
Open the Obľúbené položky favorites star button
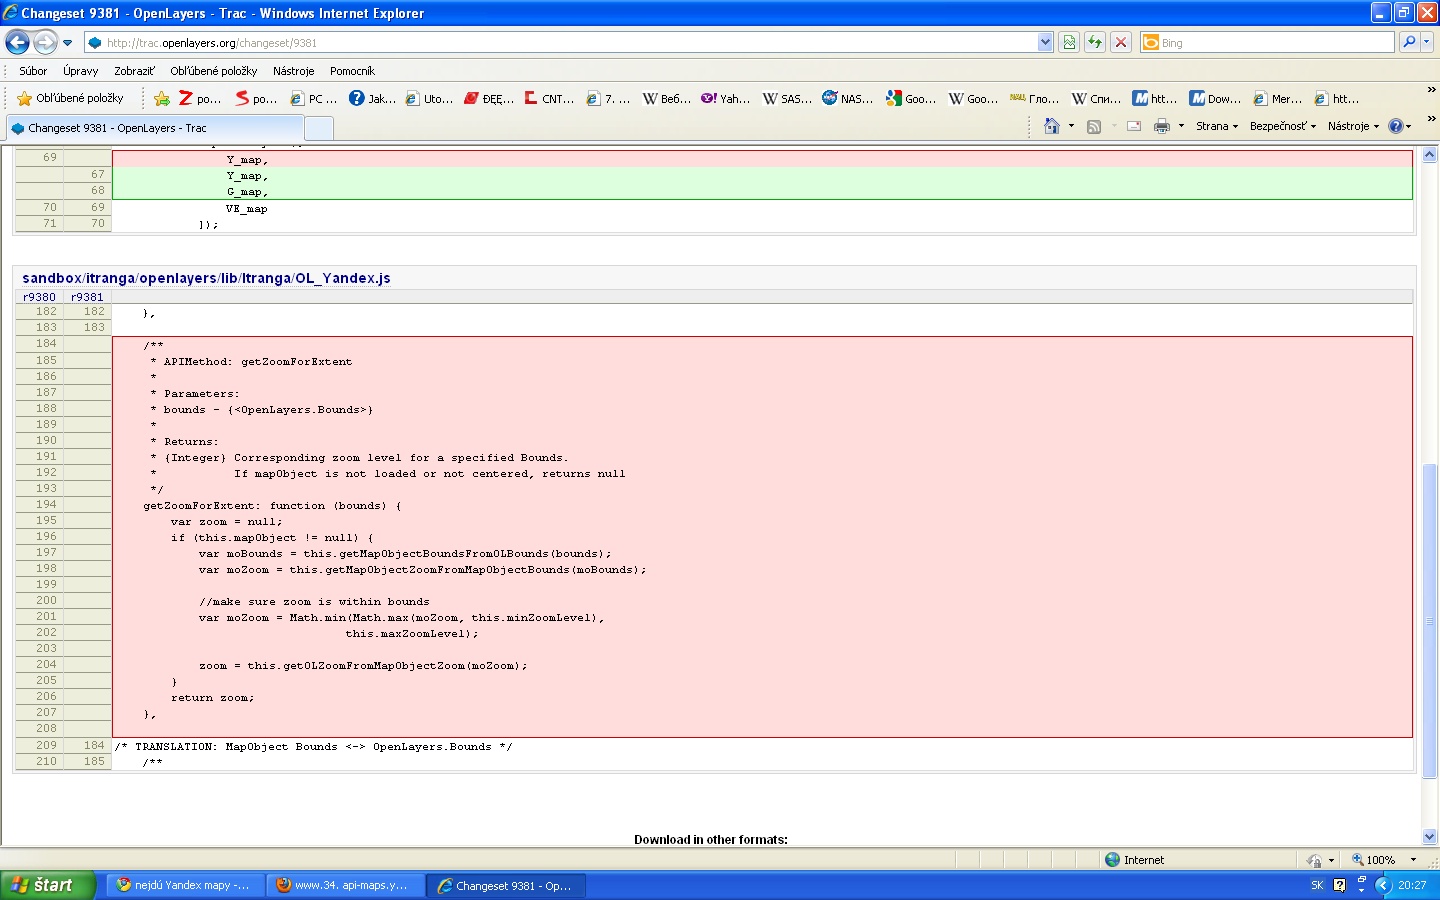(70, 98)
